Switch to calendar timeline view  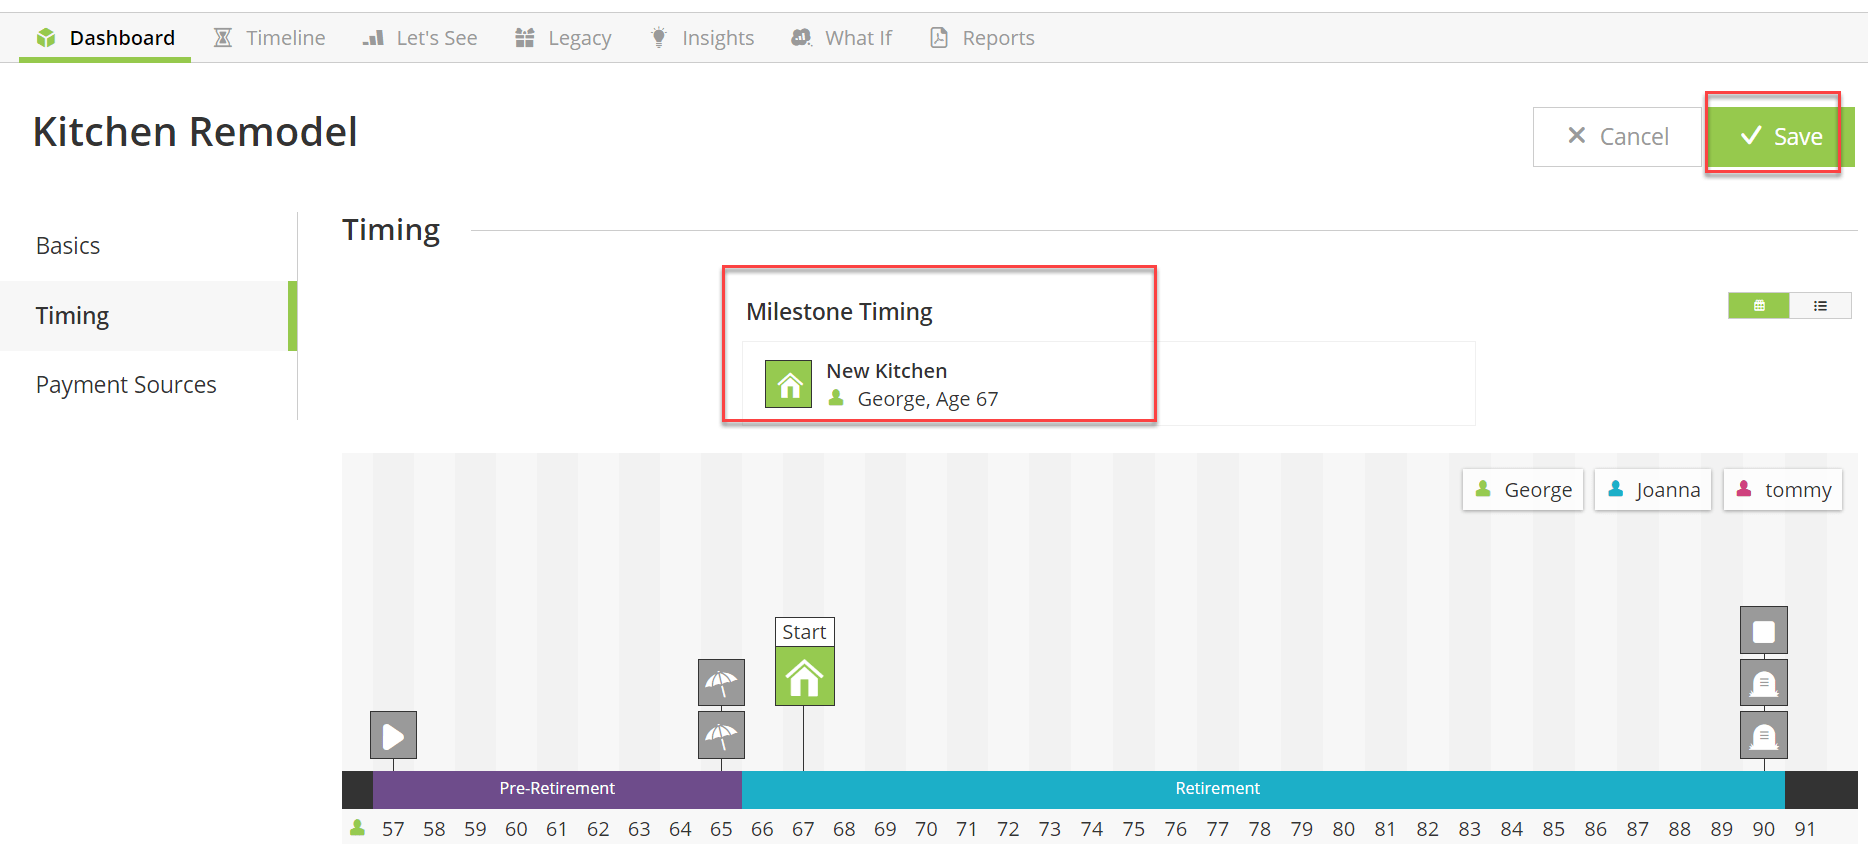(x=1759, y=306)
